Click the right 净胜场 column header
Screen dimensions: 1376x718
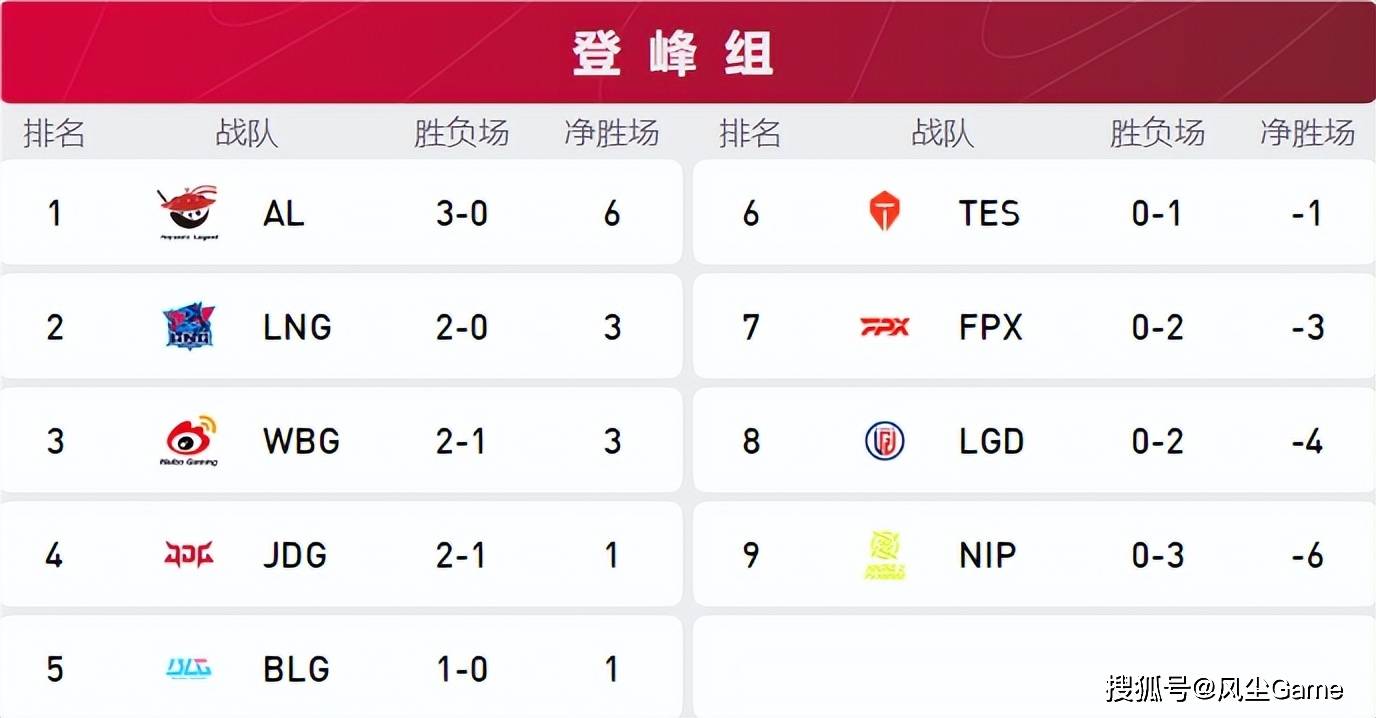(x=1307, y=133)
